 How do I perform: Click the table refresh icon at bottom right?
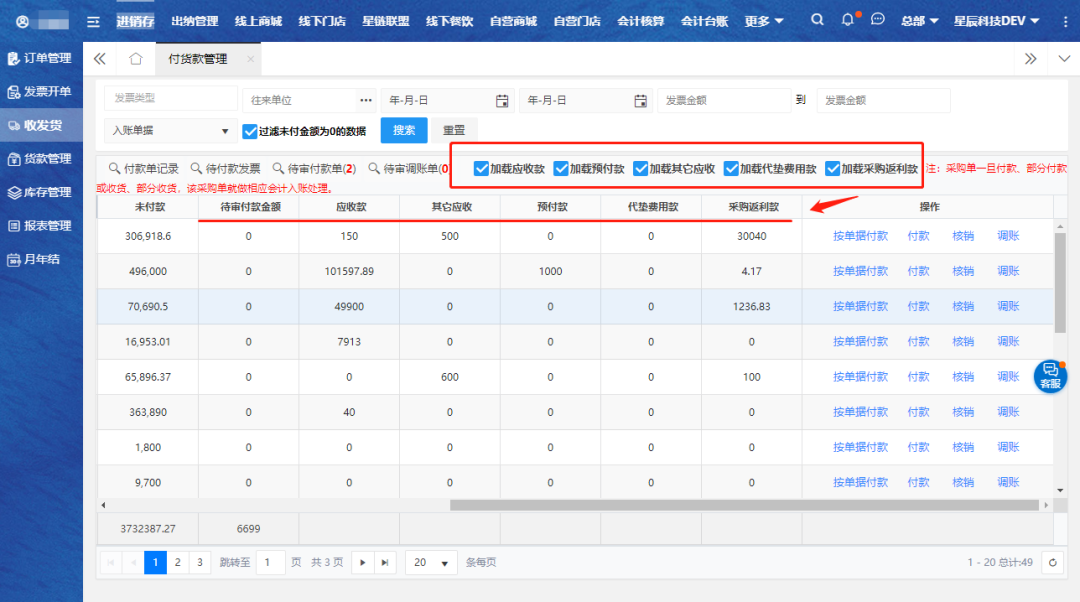1052,563
